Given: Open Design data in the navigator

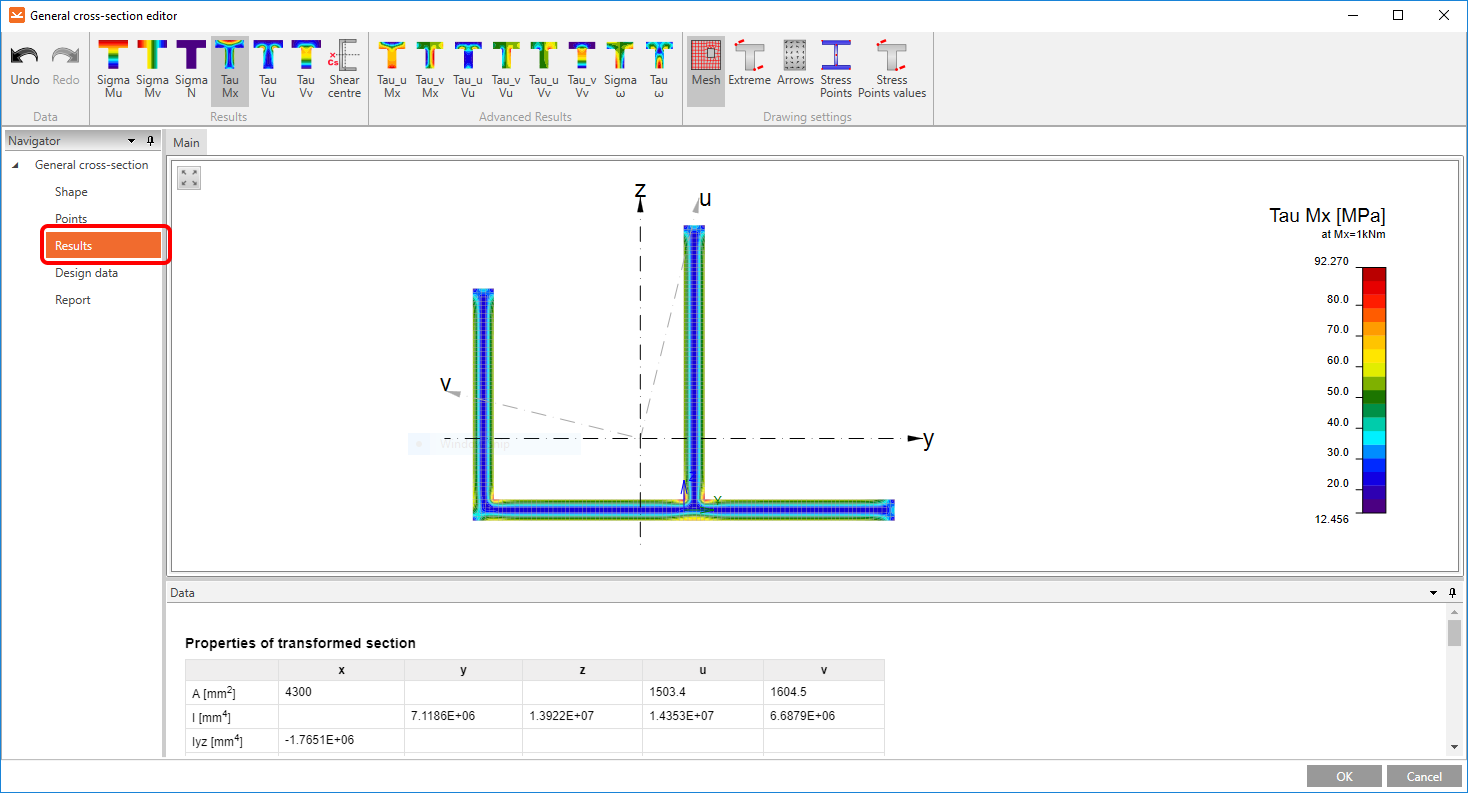Looking at the screenshot, I should point(88,272).
